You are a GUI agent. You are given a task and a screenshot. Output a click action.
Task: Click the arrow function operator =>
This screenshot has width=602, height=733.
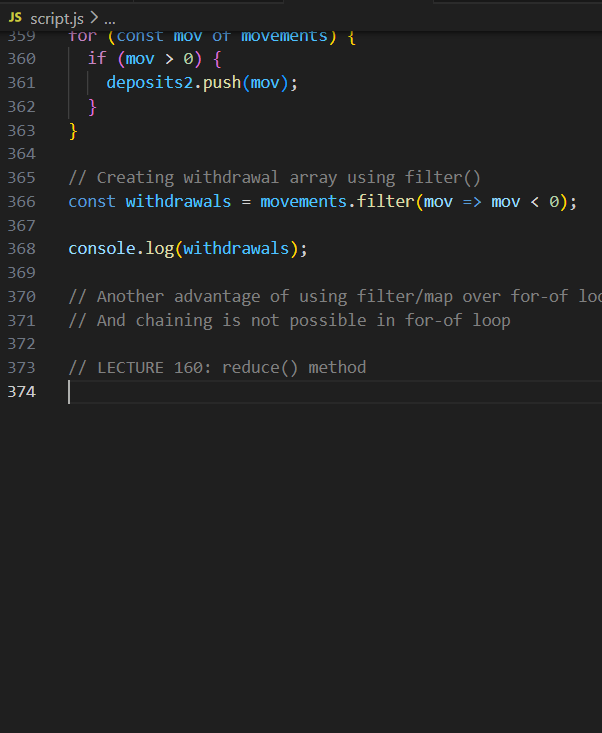tap(472, 201)
